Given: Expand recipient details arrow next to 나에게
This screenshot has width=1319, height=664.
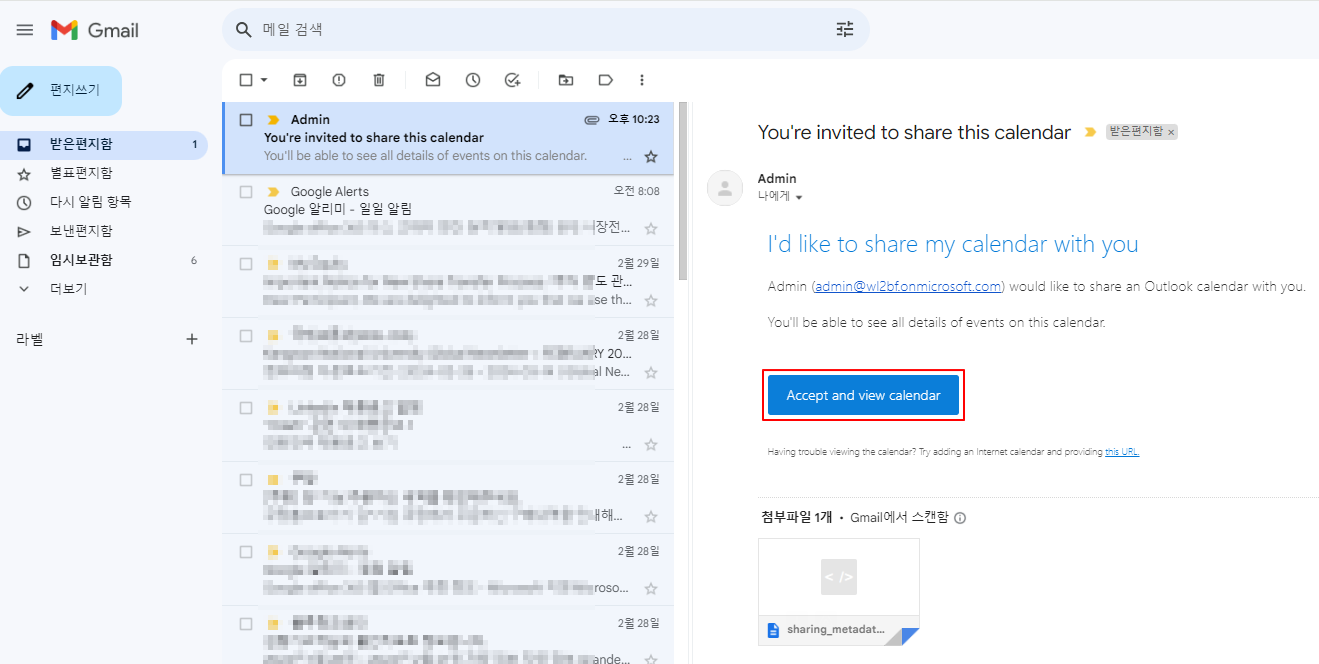Looking at the screenshot, I should (x=798, y=198).
